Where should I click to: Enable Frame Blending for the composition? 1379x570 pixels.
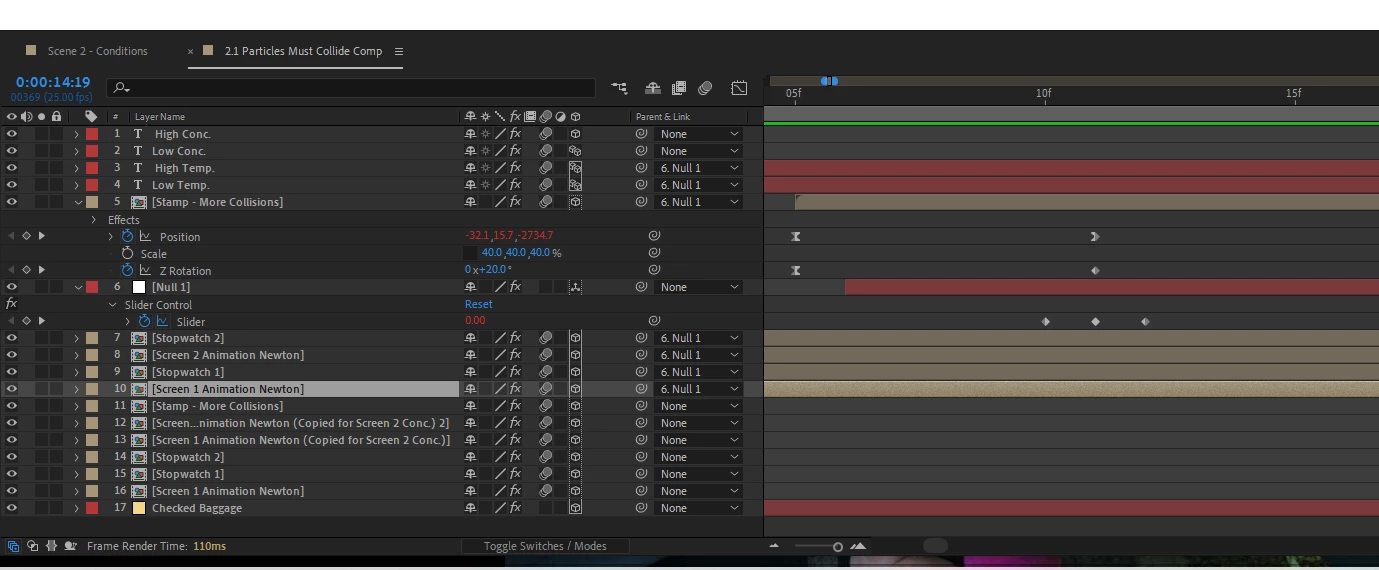[679, 88]
